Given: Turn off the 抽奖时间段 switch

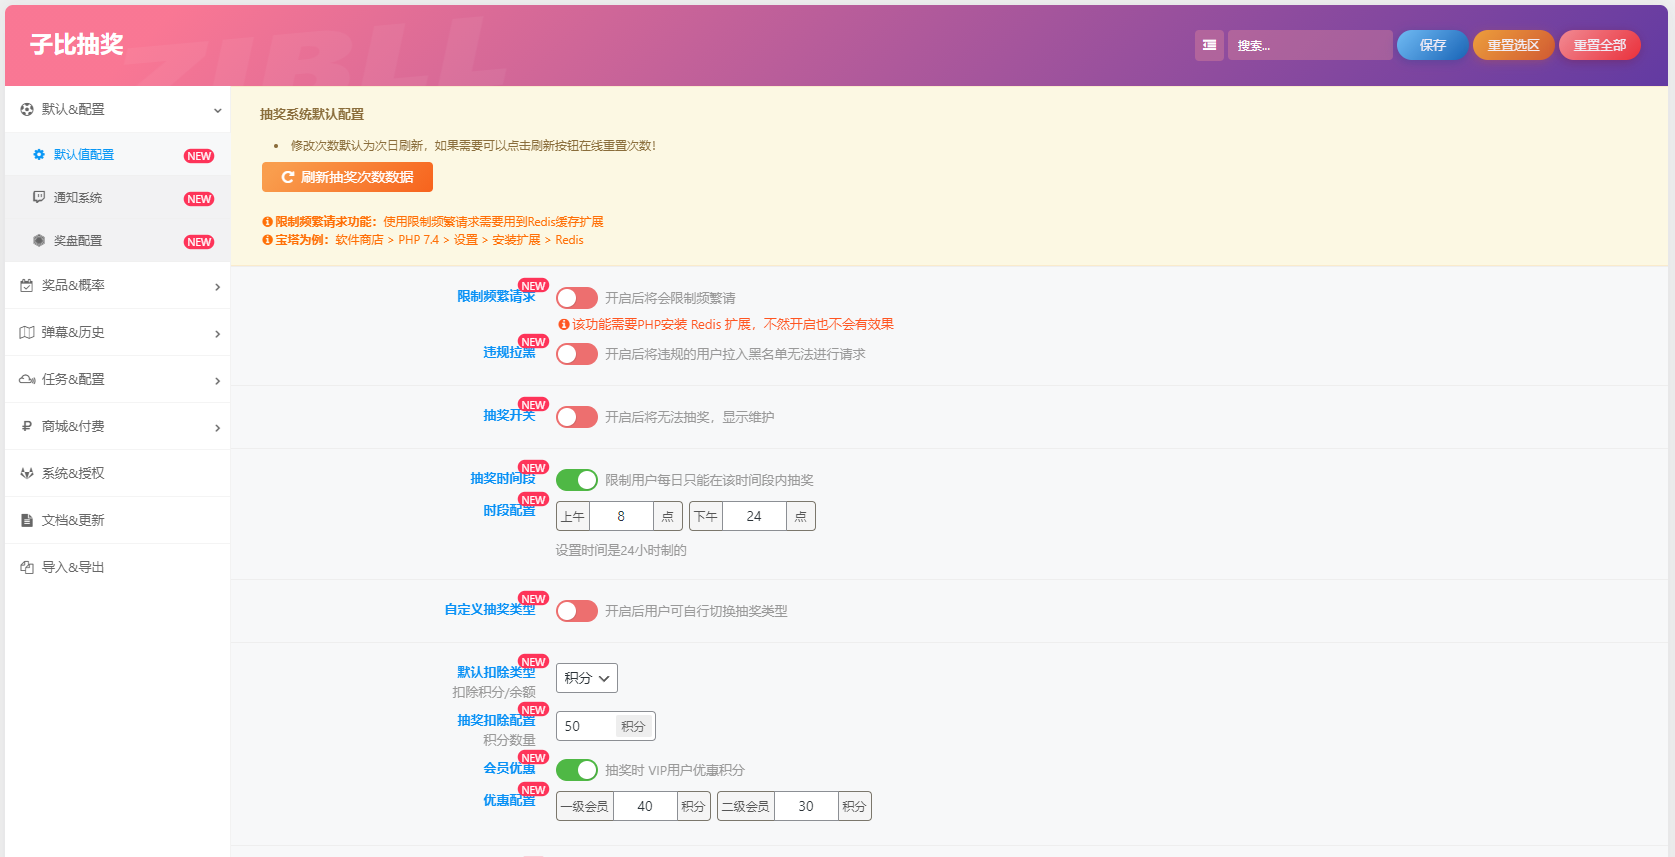Looking at the screenshot, I should pos(576,480).
